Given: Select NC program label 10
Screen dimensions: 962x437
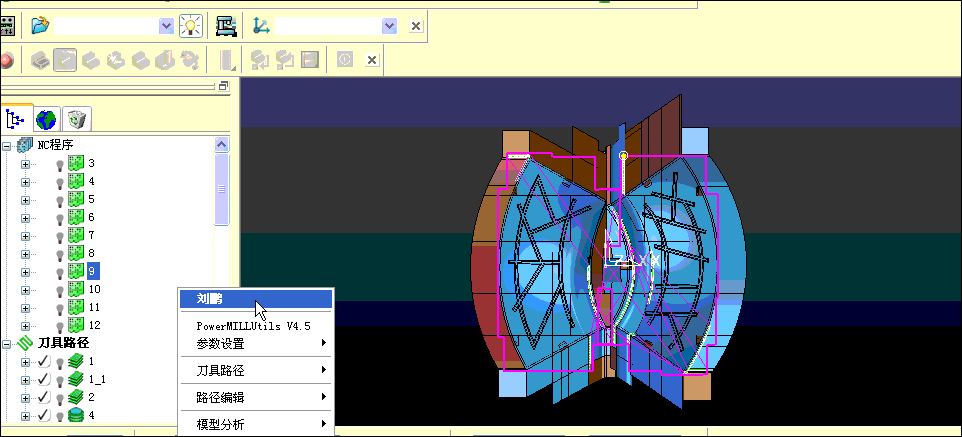Looking at the screenshot, I should click(x=94, y=290).
